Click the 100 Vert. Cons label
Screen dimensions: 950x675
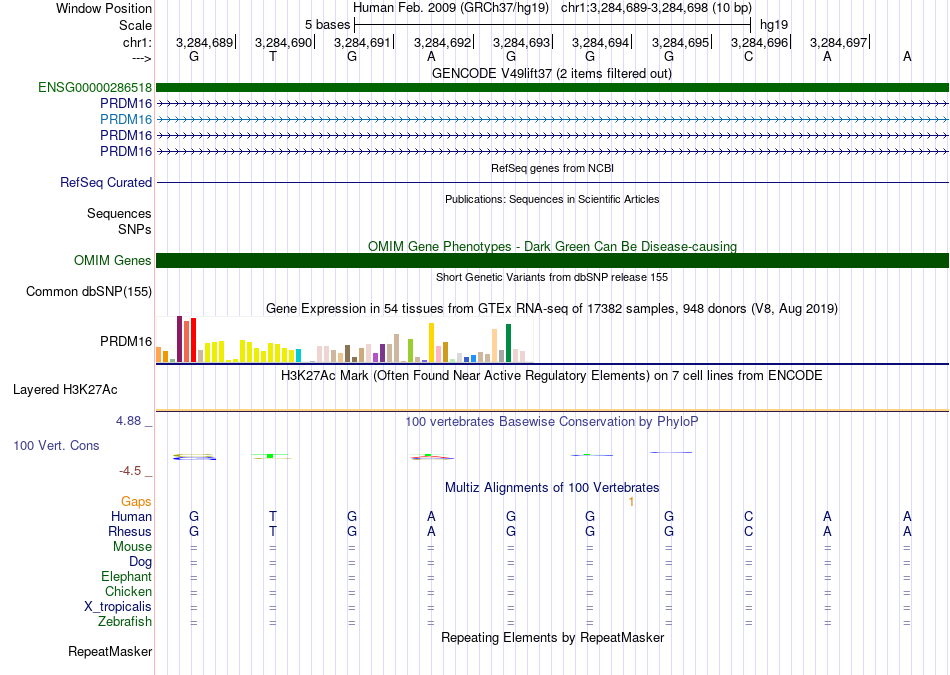56,445
